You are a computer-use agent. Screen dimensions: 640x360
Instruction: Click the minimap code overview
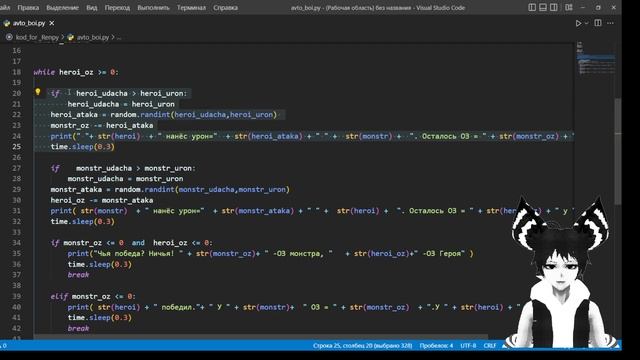[x=596, y=59]
